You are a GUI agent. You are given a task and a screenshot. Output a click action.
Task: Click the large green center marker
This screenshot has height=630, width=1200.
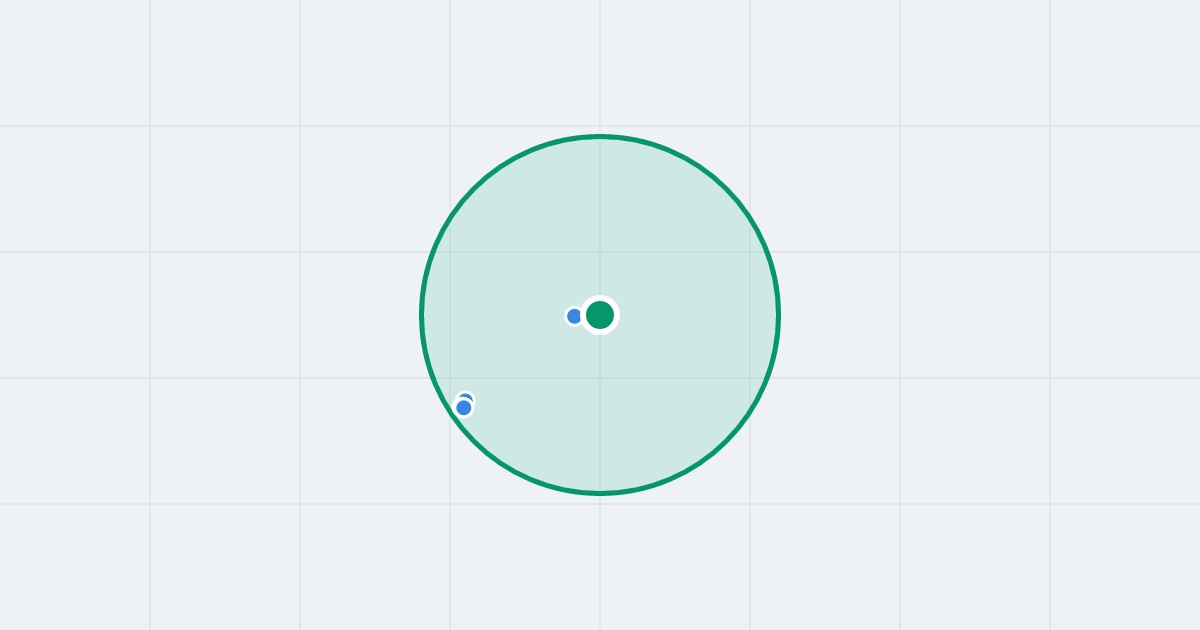point(600,315)
